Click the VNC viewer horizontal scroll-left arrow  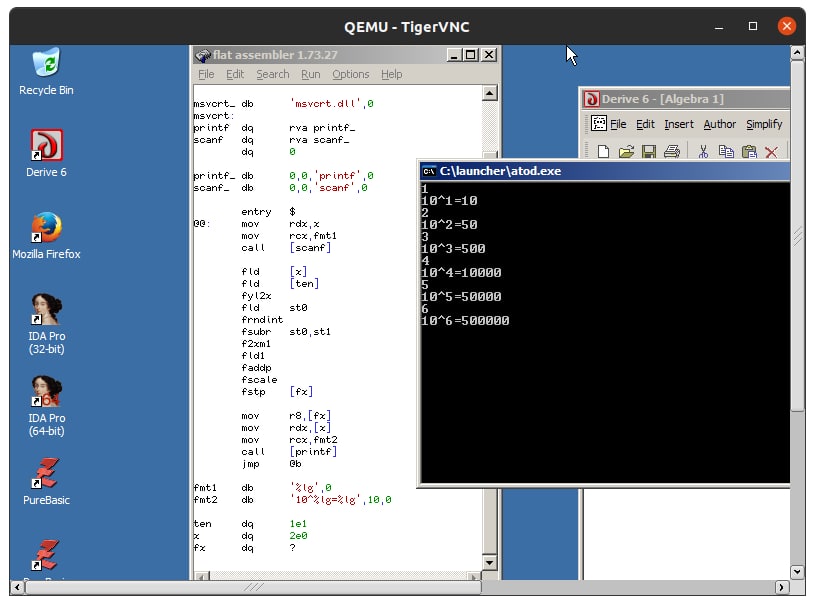(x=17, y=587)
